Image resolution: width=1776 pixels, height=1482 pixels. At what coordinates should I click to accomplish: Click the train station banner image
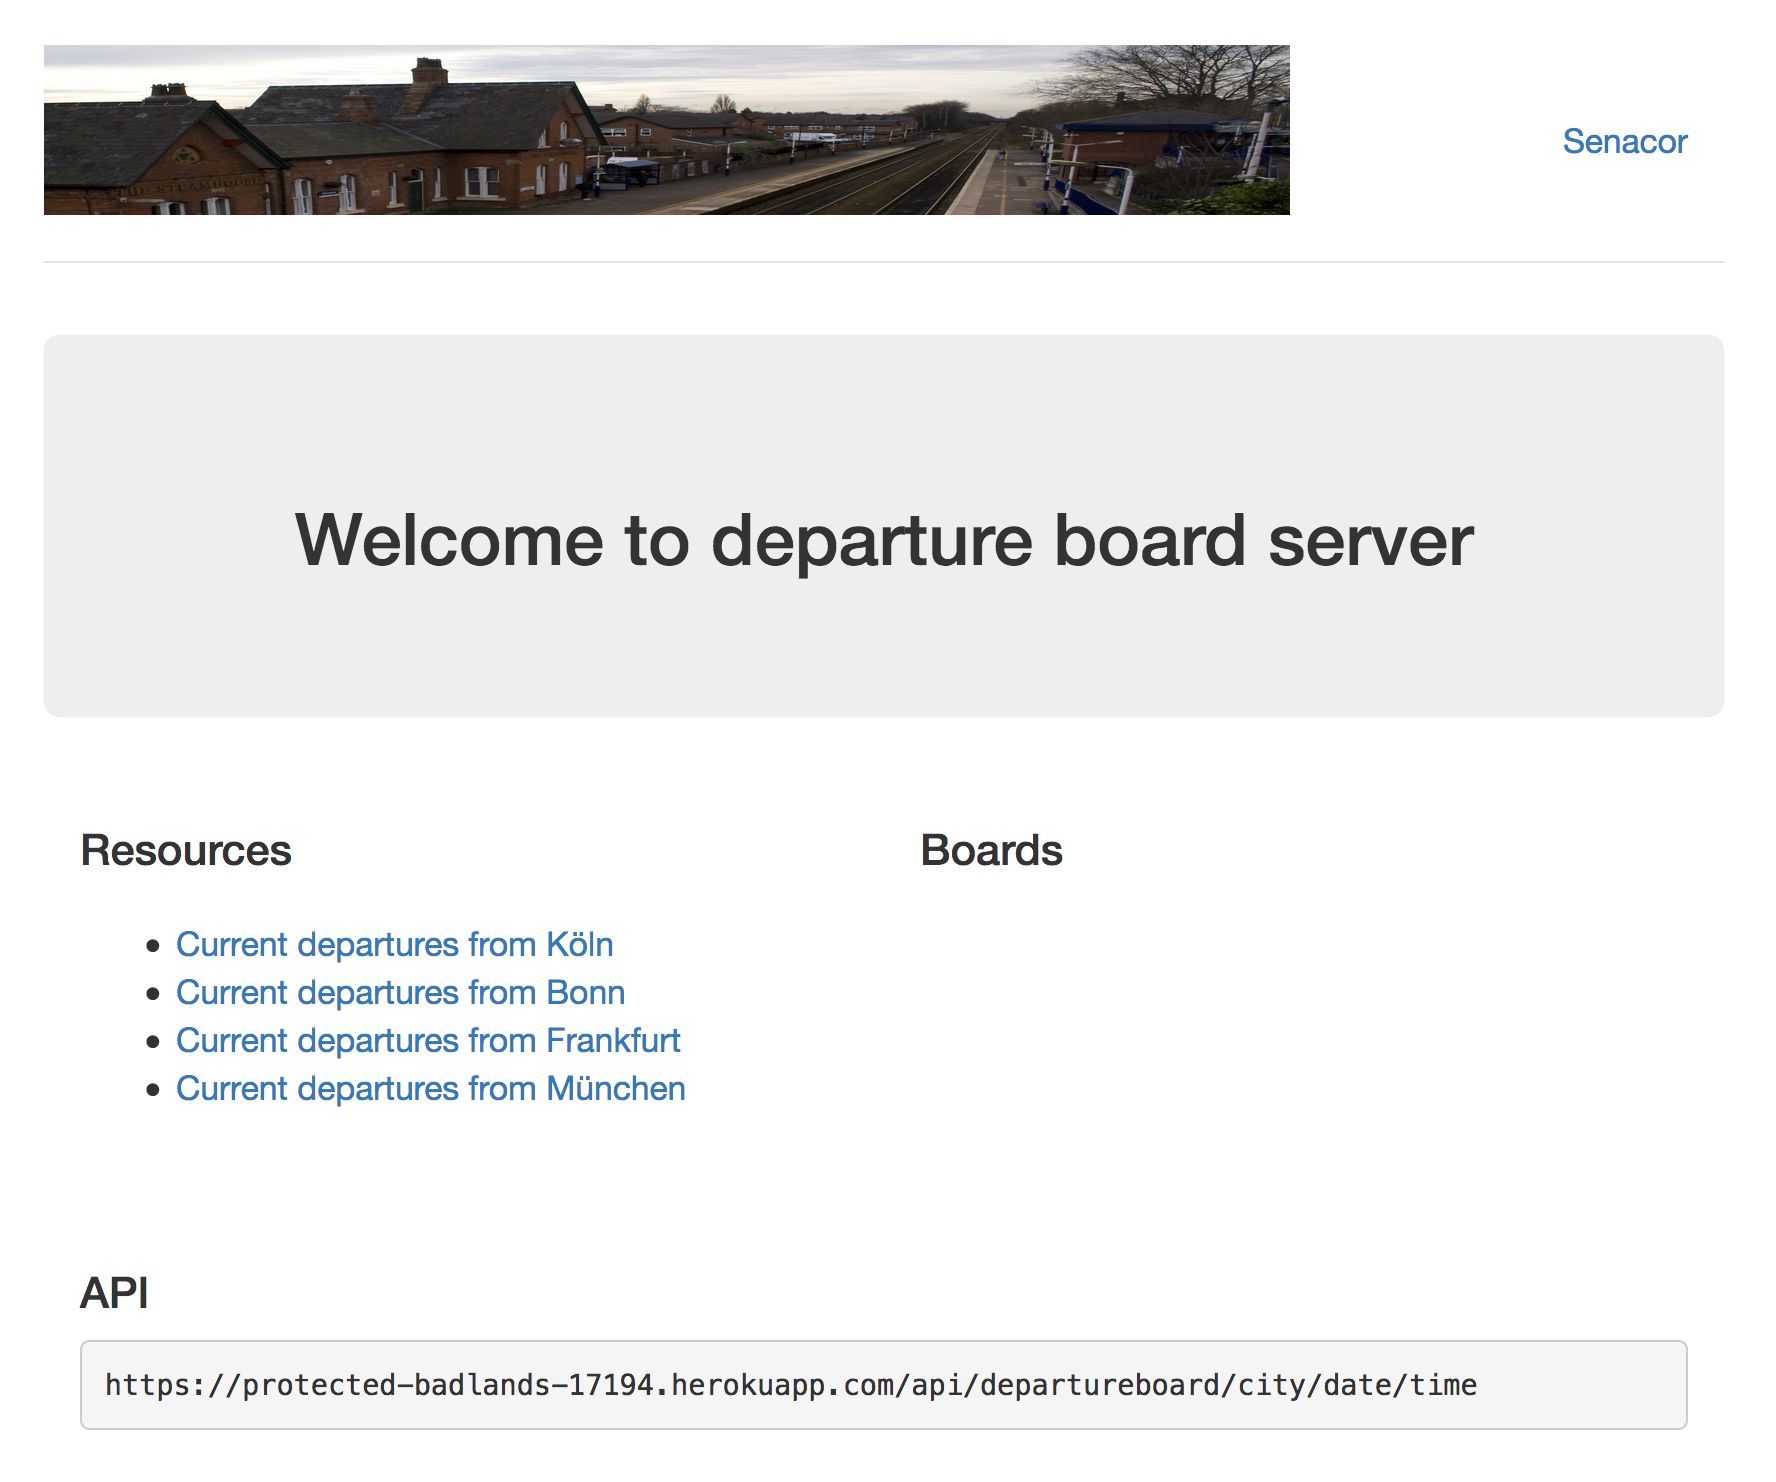[x=667, y=130]
